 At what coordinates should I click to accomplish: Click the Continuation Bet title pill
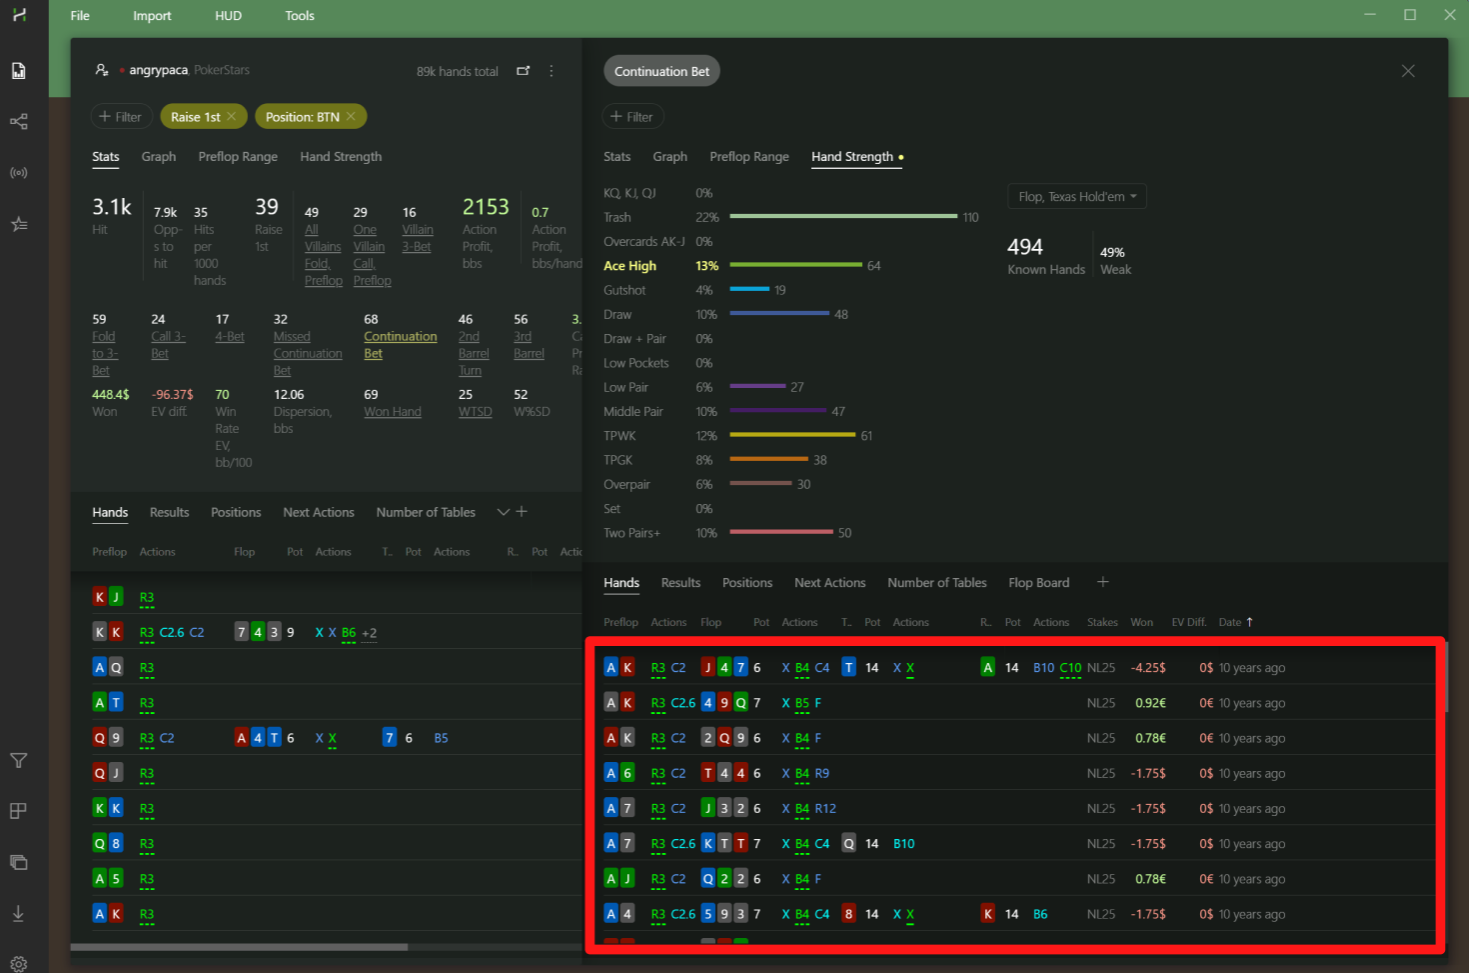[x=662, y=71]
